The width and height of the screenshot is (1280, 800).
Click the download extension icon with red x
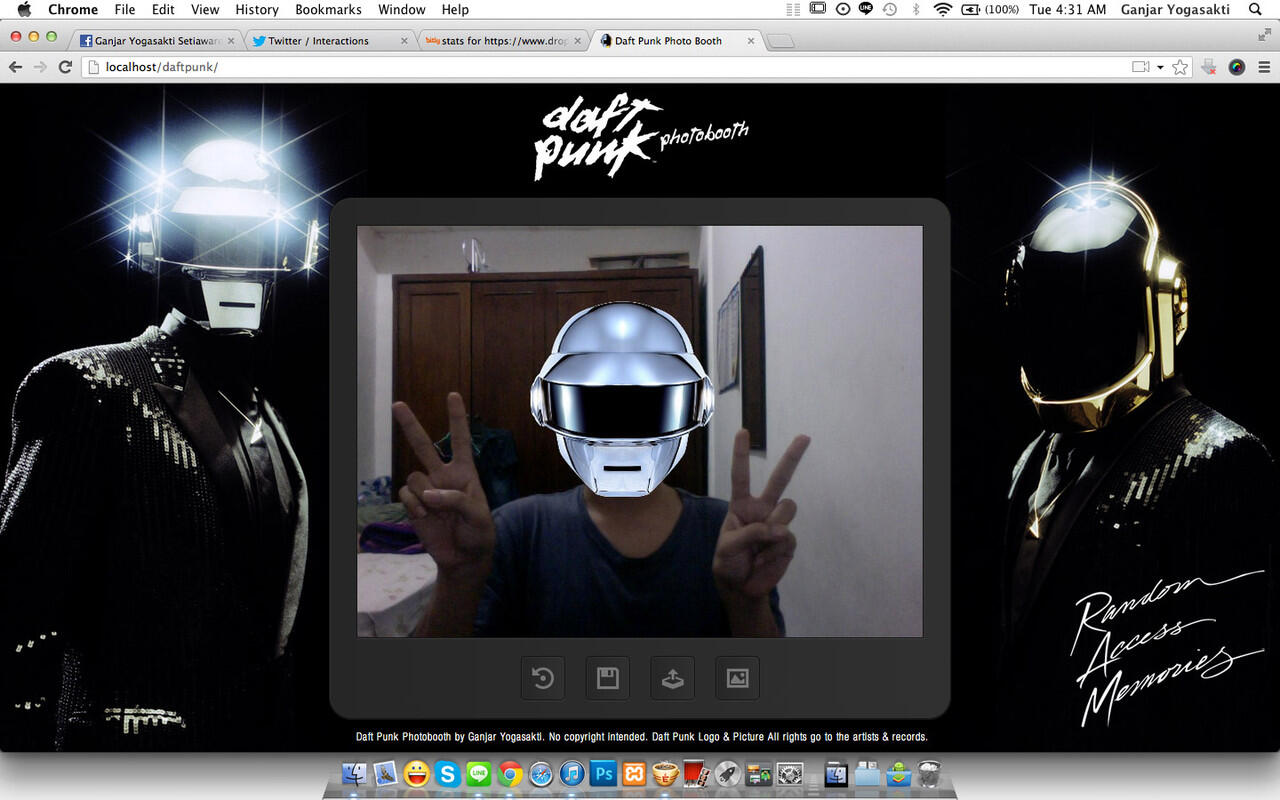point(1209,67)
